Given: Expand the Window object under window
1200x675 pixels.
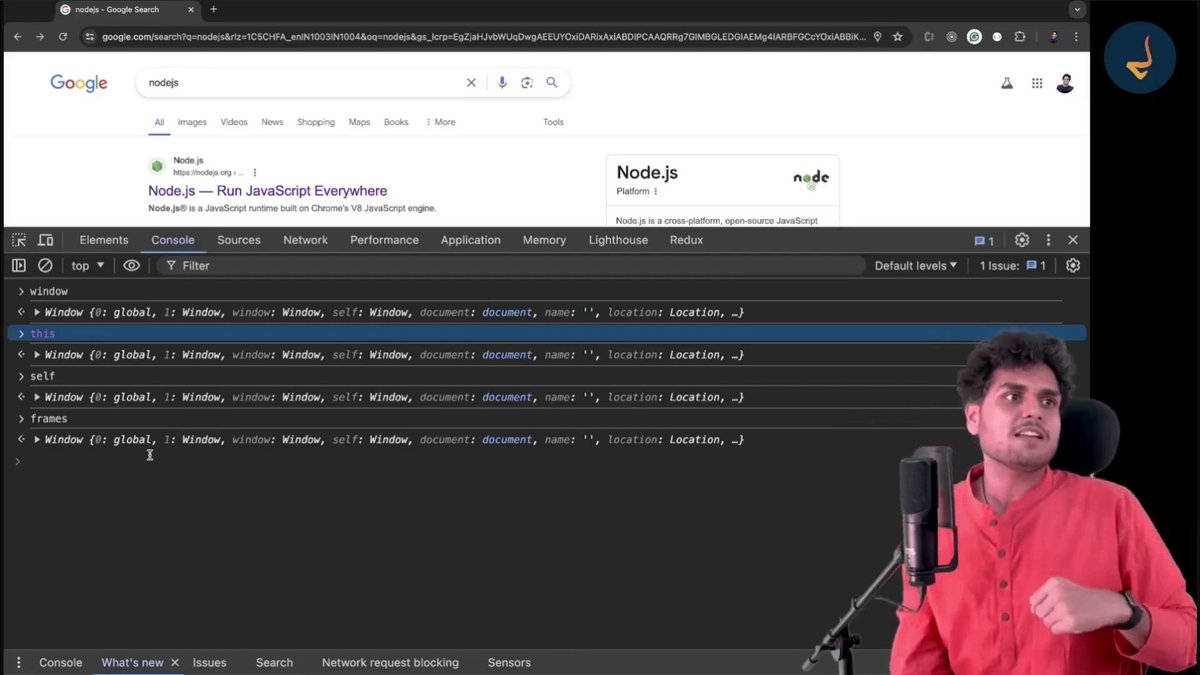Looking at the screenshot, I should [x=37, y=312].
